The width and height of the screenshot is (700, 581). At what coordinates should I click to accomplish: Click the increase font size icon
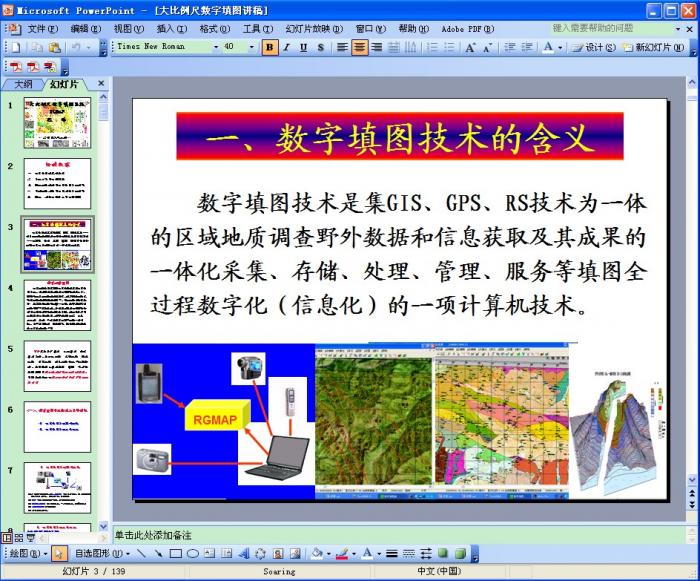coord(470,47)
